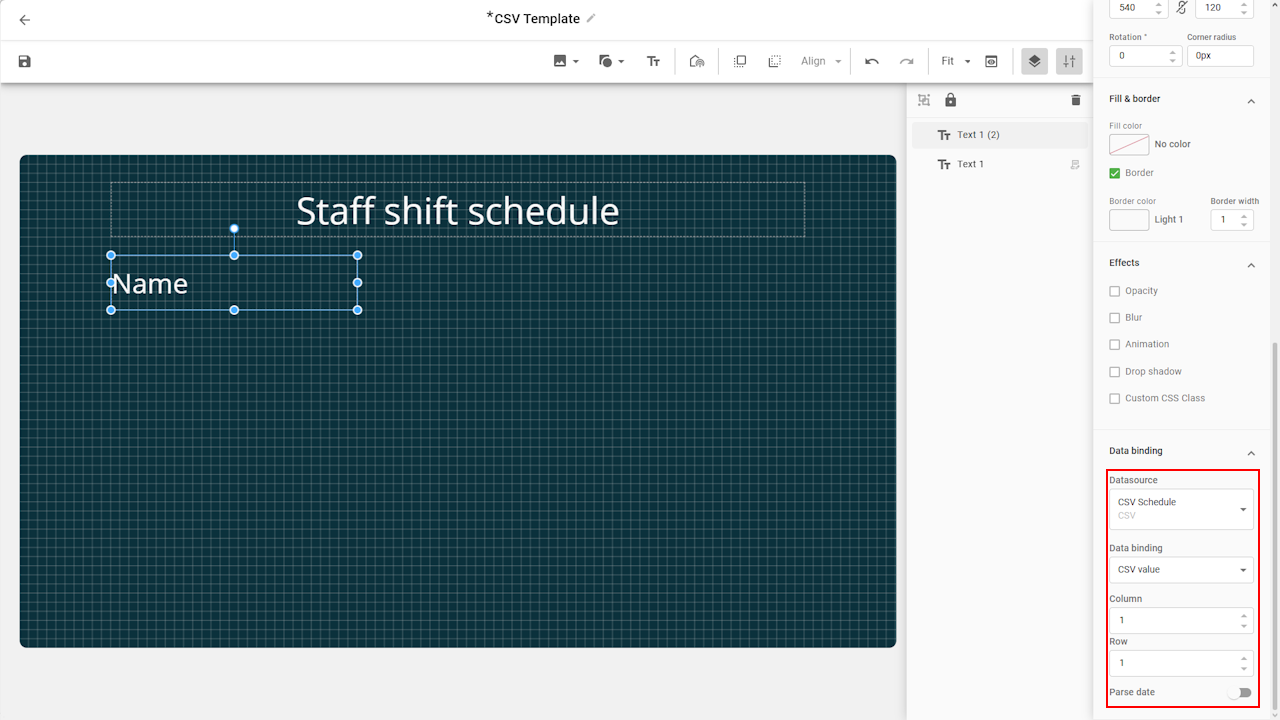Add a text element with the text tool
Screen dimensions: 1280x720
point(653,62)
